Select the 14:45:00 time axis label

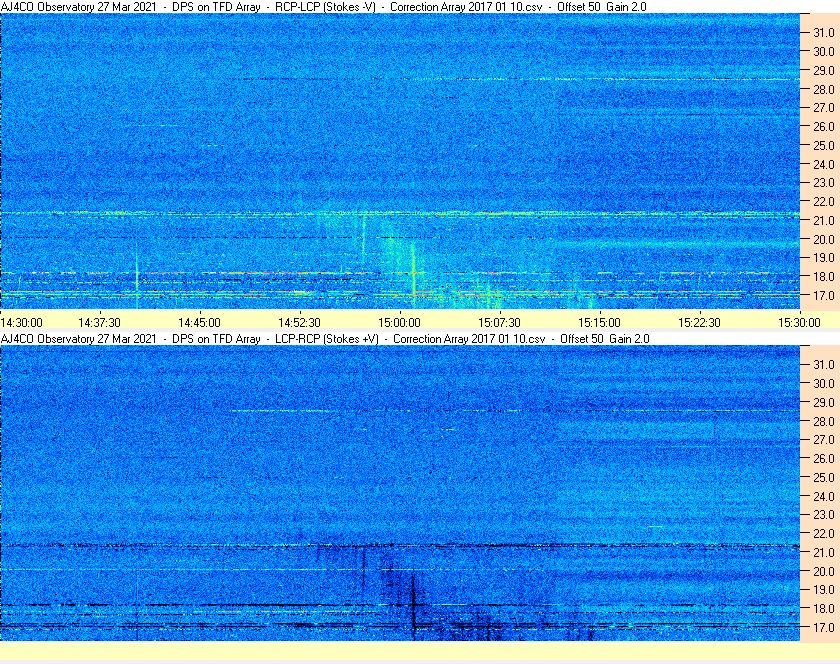tap(199, 323)
